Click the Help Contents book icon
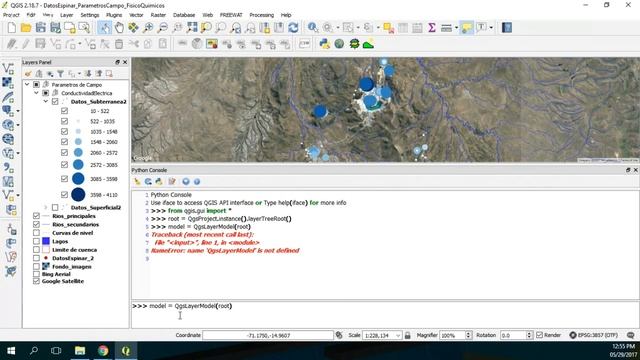The image size is (640, 360). (x=507, y=28)
